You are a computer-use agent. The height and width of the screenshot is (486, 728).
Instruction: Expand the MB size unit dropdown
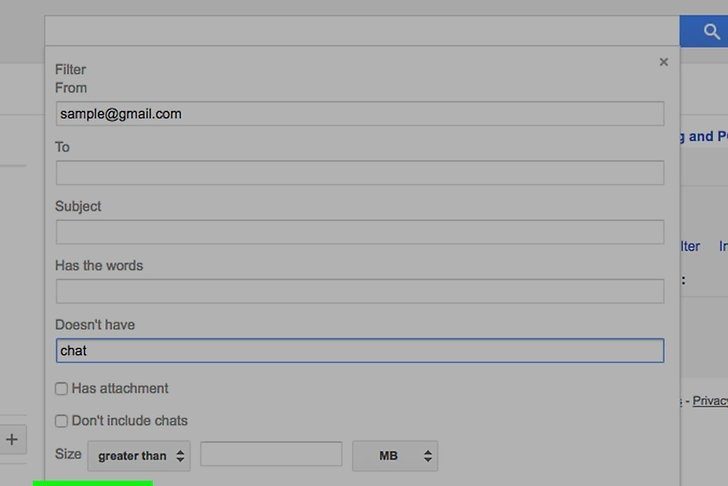(394, 456)
